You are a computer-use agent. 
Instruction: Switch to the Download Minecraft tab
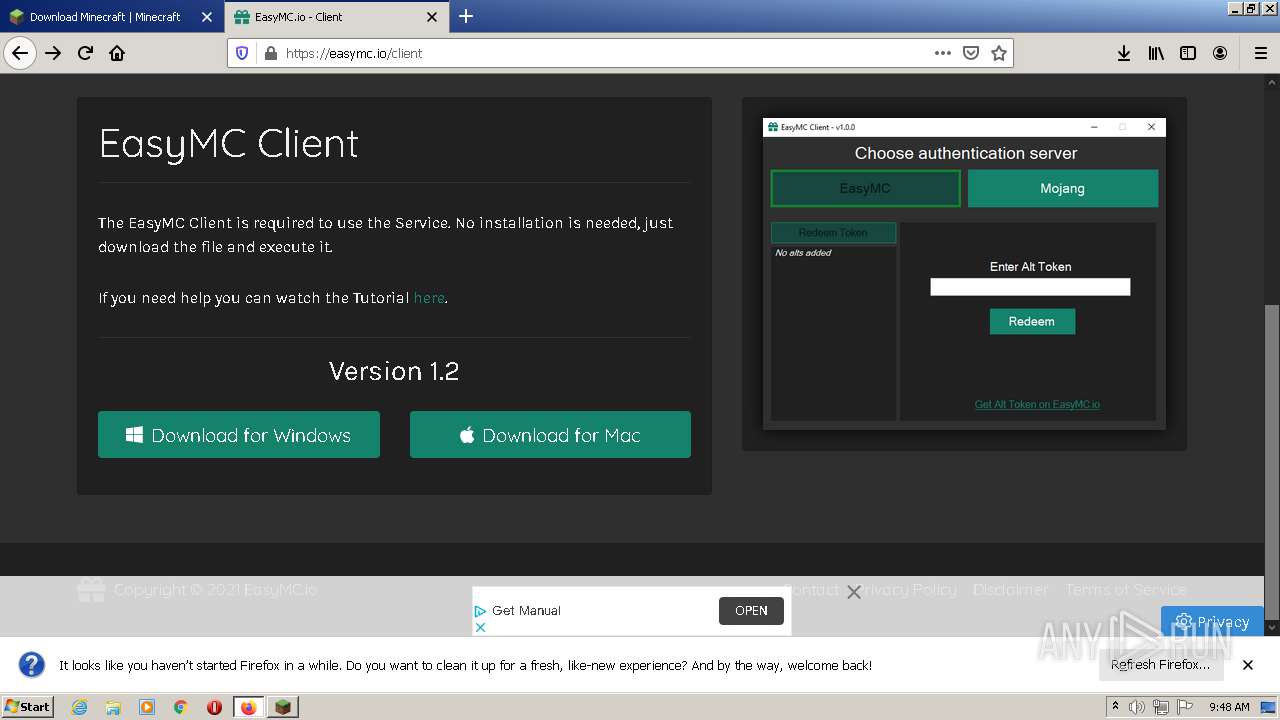click(x=104, y=17)
